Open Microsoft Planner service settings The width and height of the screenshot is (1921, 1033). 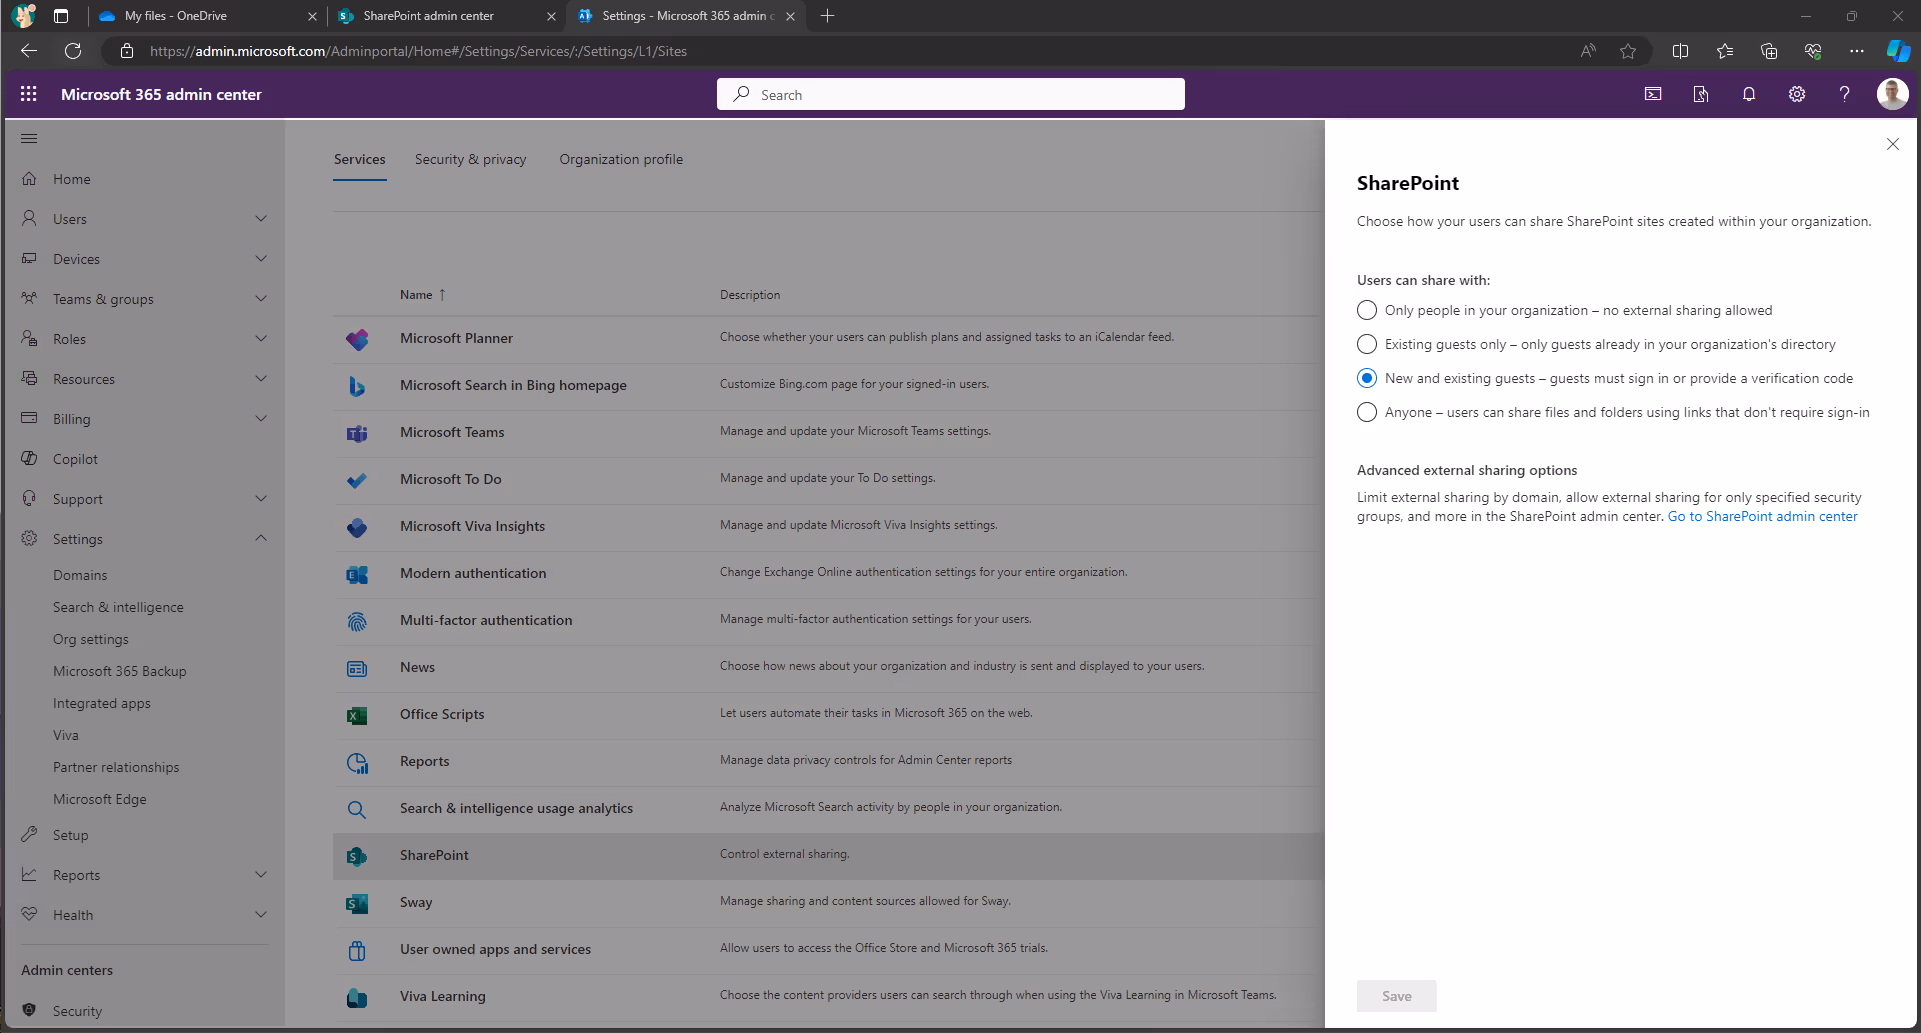pyautogui.click(x=456, y=338)
